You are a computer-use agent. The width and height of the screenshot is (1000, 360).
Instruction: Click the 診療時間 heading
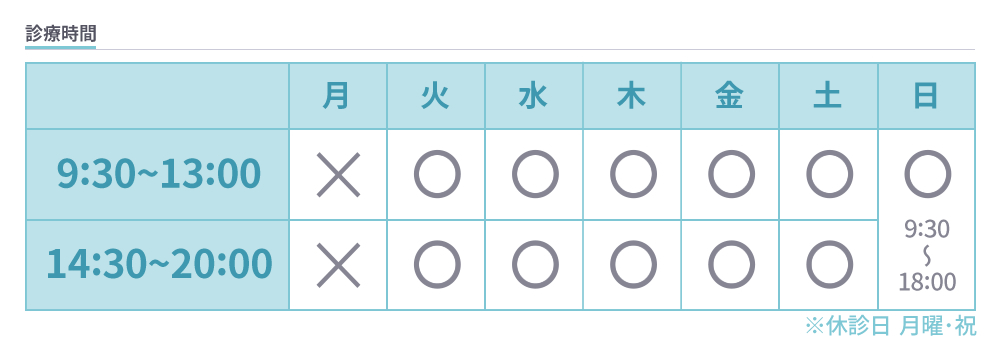pos(61,33)
